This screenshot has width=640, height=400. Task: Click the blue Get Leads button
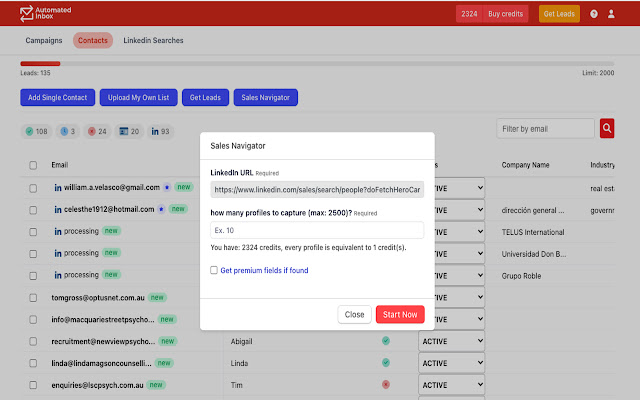(205, 98)
